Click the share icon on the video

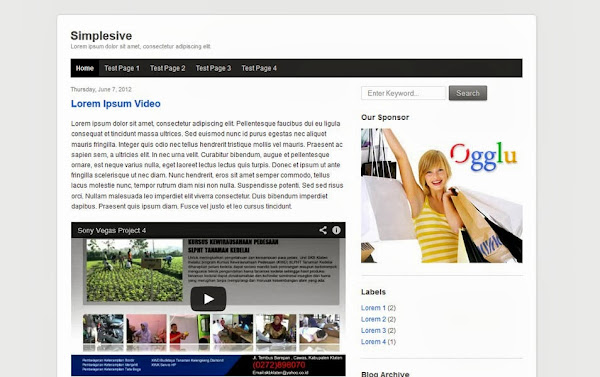323,230
